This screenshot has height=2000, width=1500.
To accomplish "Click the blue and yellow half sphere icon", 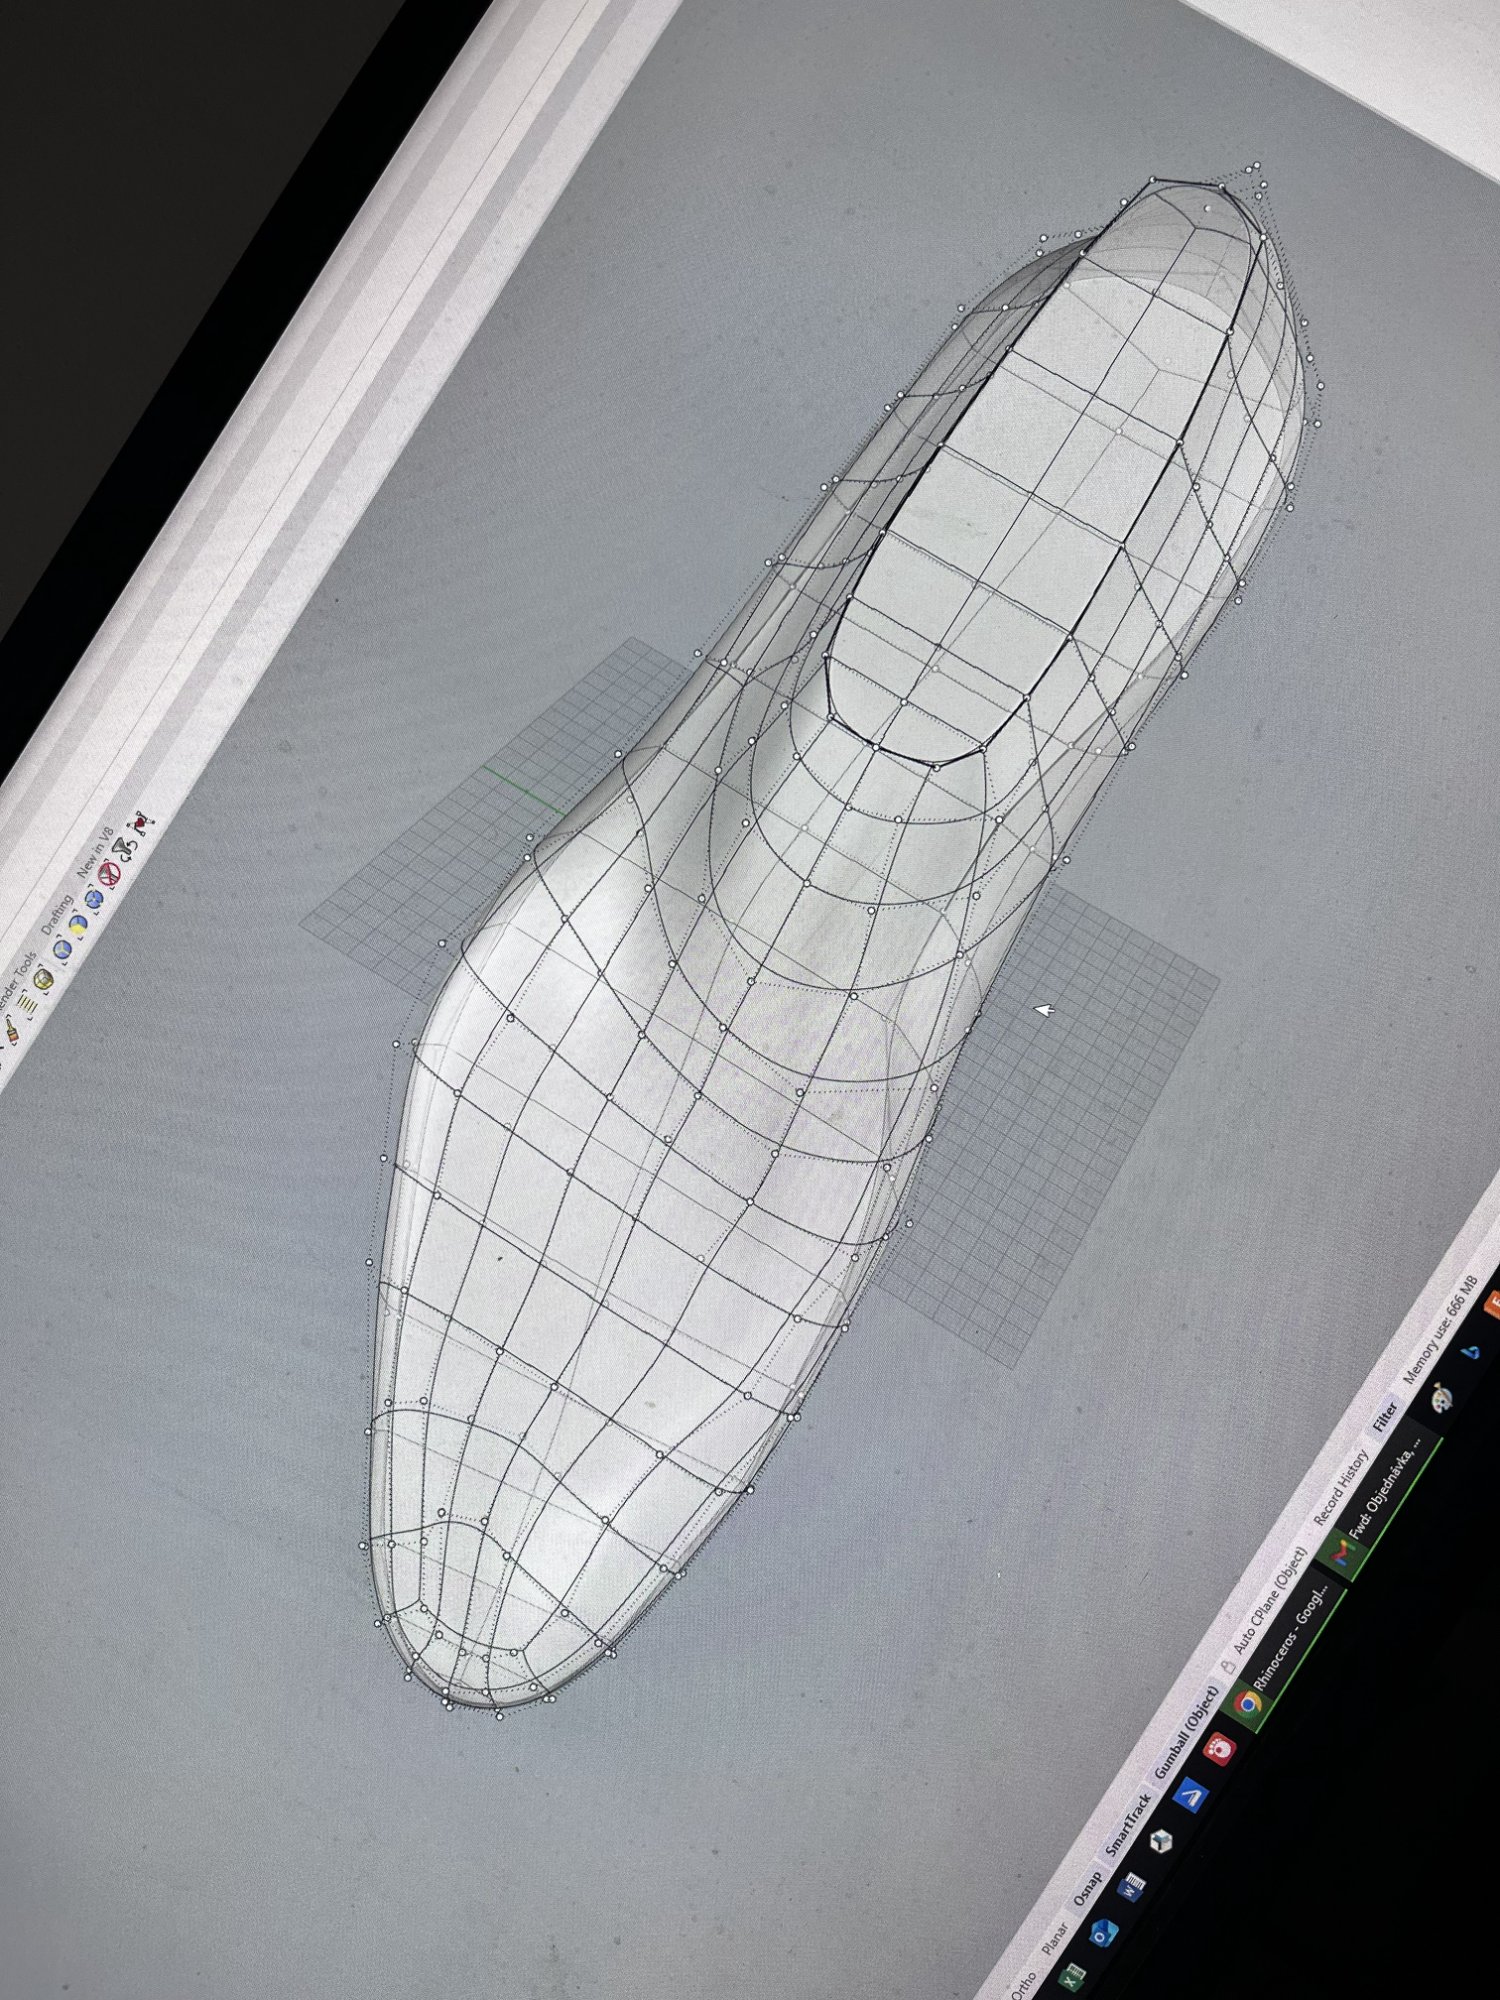I will [78, 925].
